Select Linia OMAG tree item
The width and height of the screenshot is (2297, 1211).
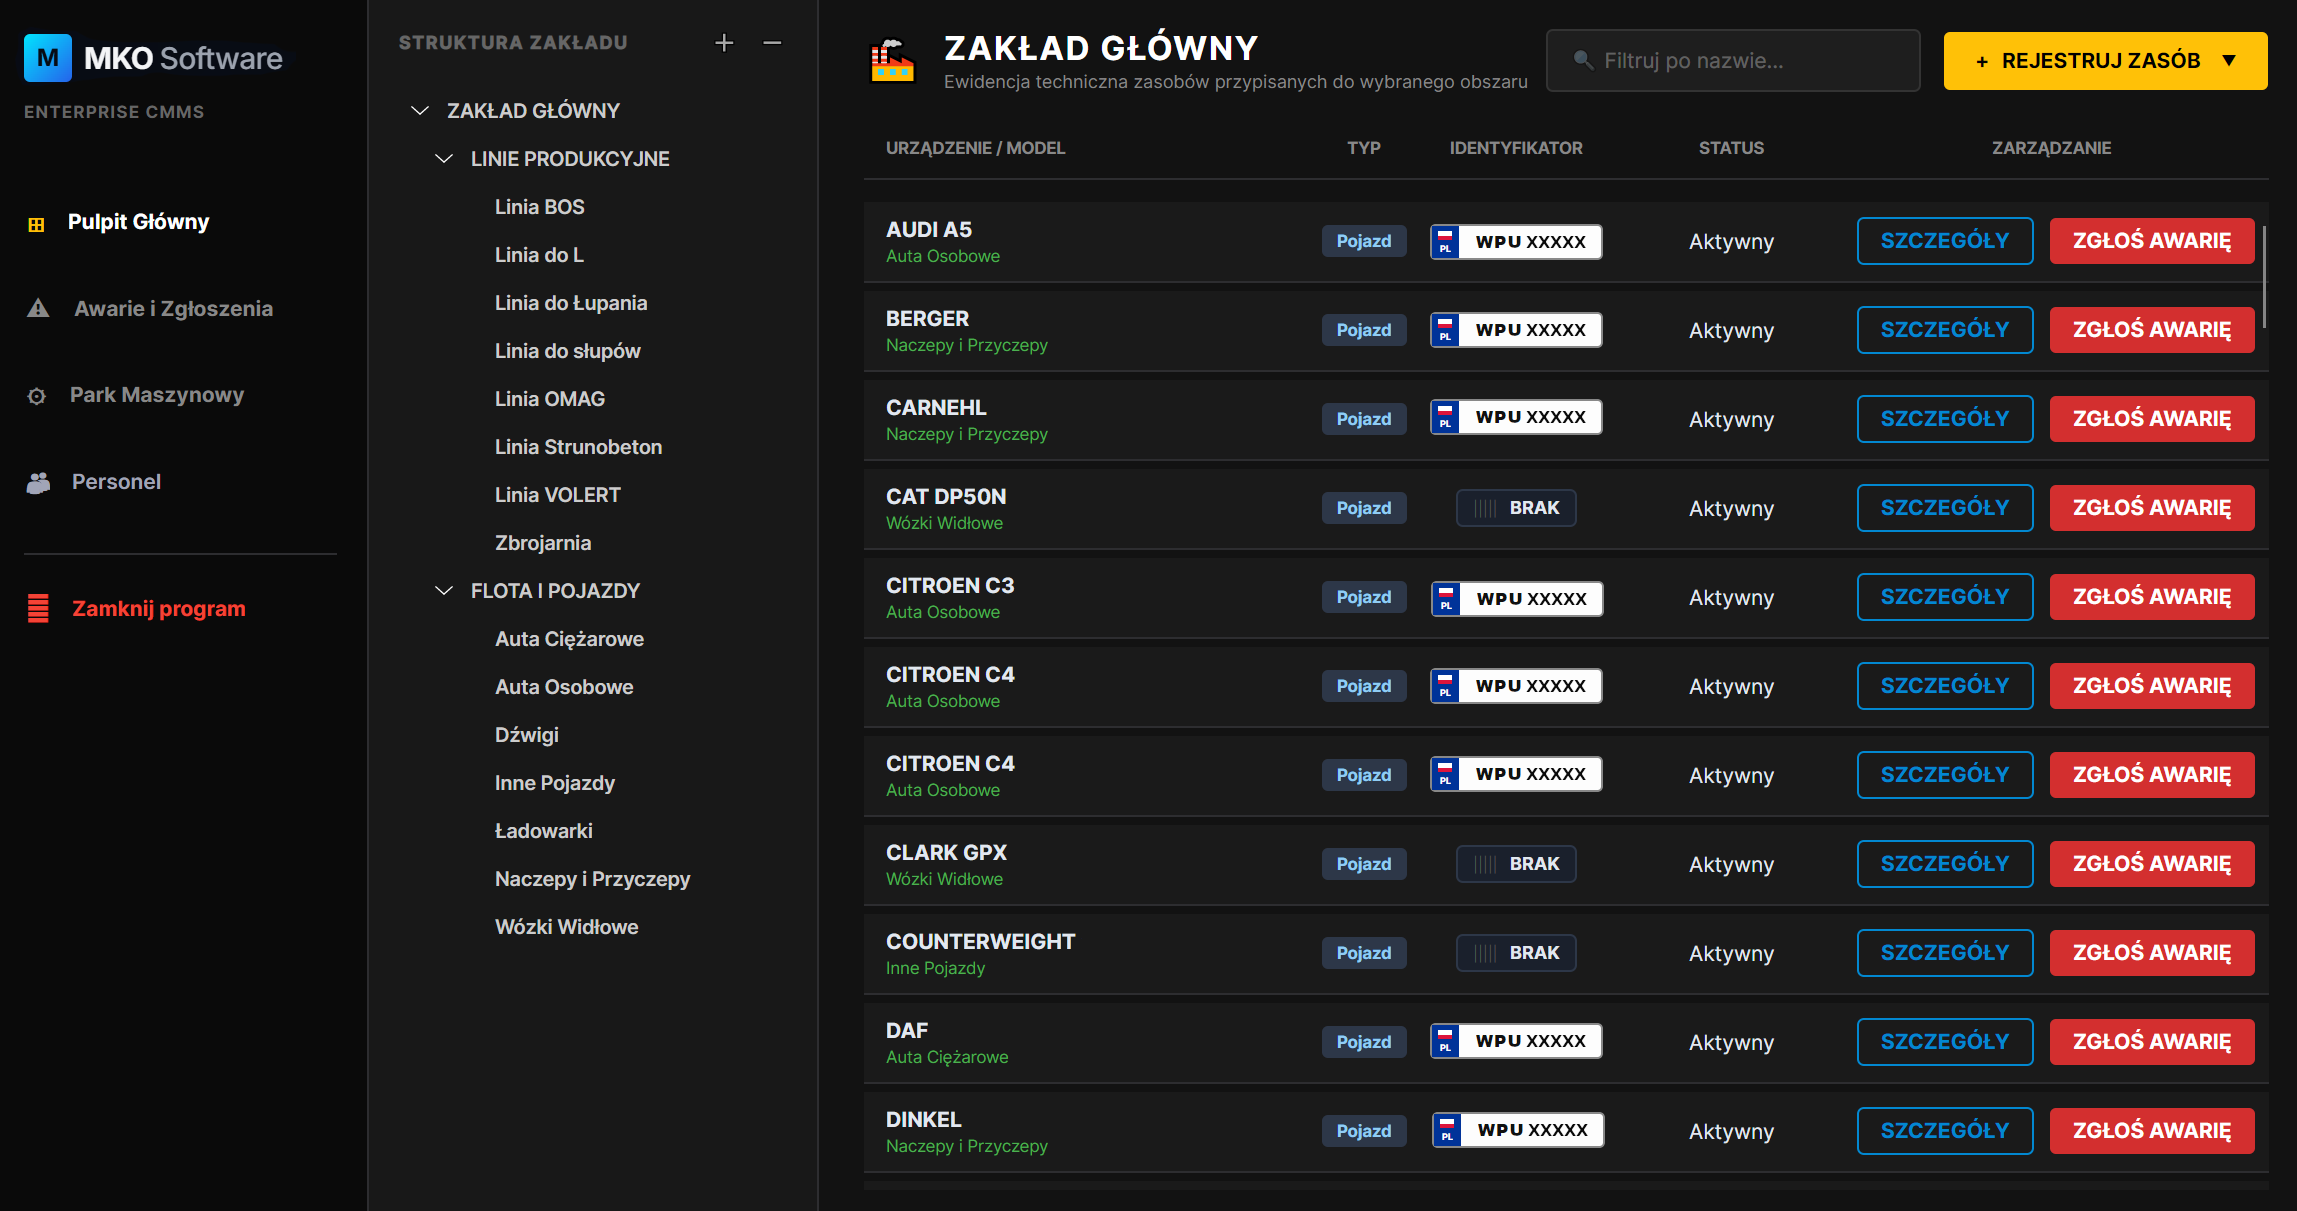(x=550, y=399)
